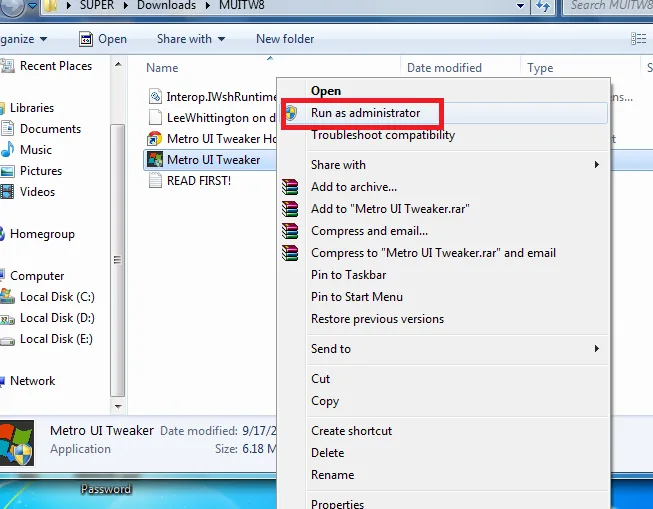653x509 pixels.
Task: Click WinRAR icon next to Add to "Metro UI Tweaker.rar"
Action: 290,209
